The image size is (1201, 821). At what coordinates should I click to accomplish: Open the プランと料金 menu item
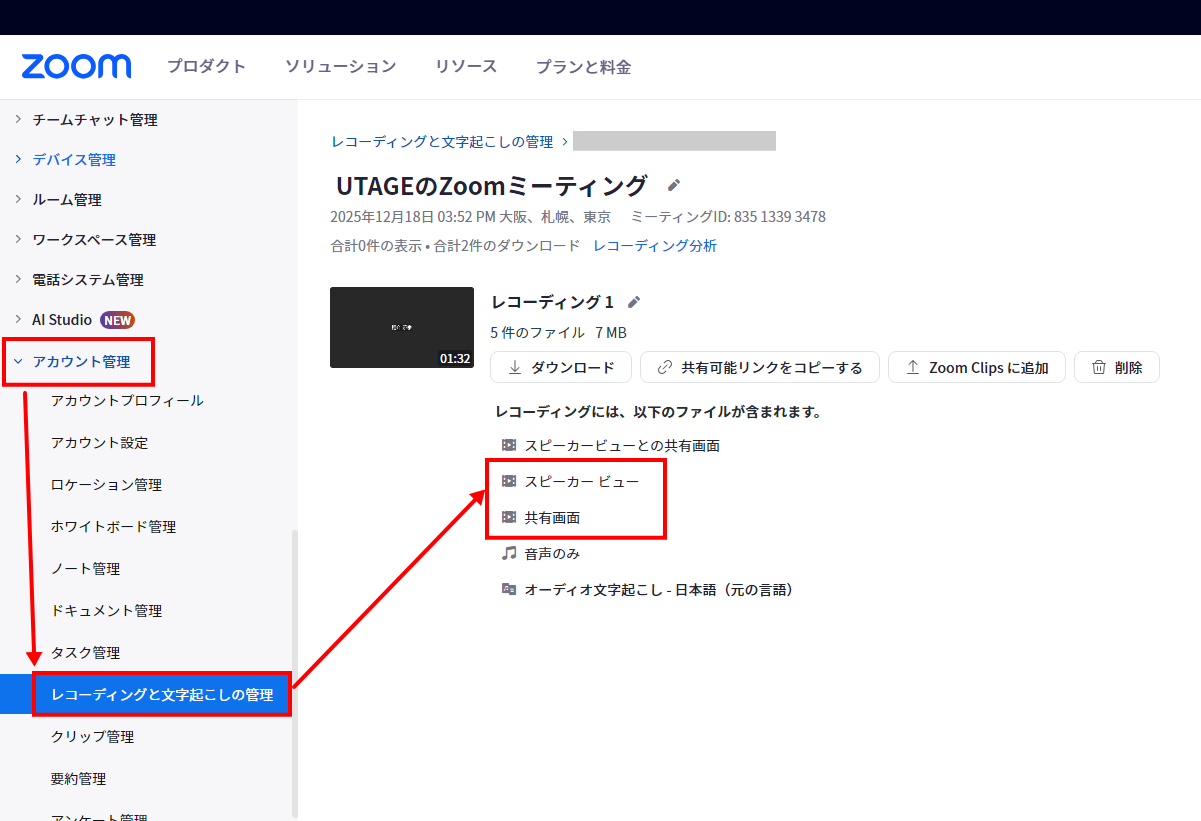583,67
